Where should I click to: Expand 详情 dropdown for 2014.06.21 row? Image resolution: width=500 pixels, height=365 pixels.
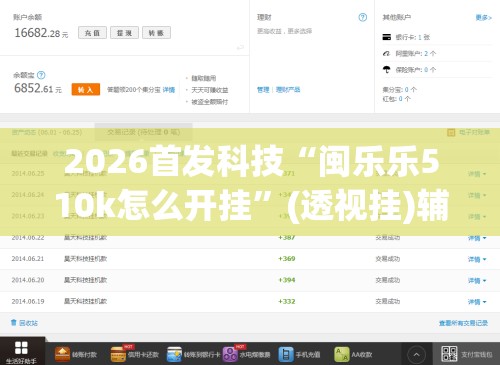(477, 259)
